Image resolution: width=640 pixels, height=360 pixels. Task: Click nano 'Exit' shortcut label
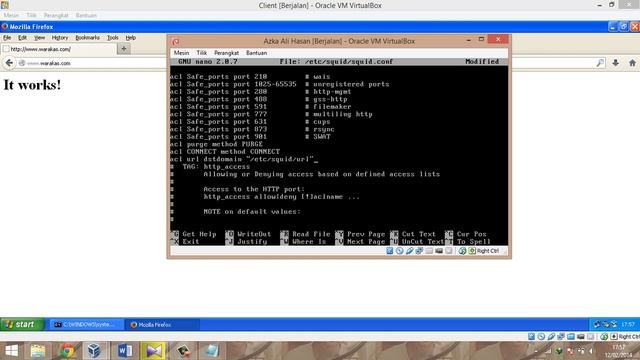coord(191,242)
